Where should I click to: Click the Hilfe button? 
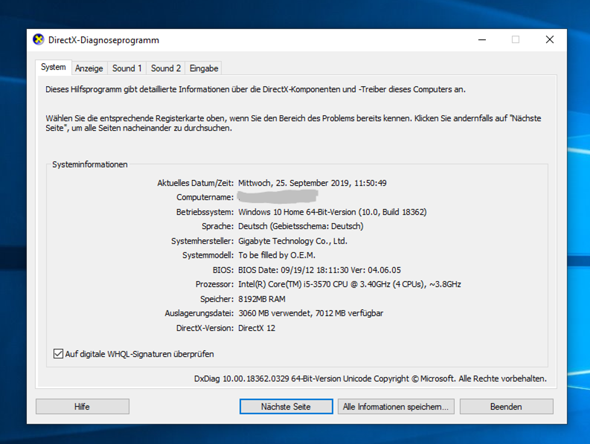[82, 406]
